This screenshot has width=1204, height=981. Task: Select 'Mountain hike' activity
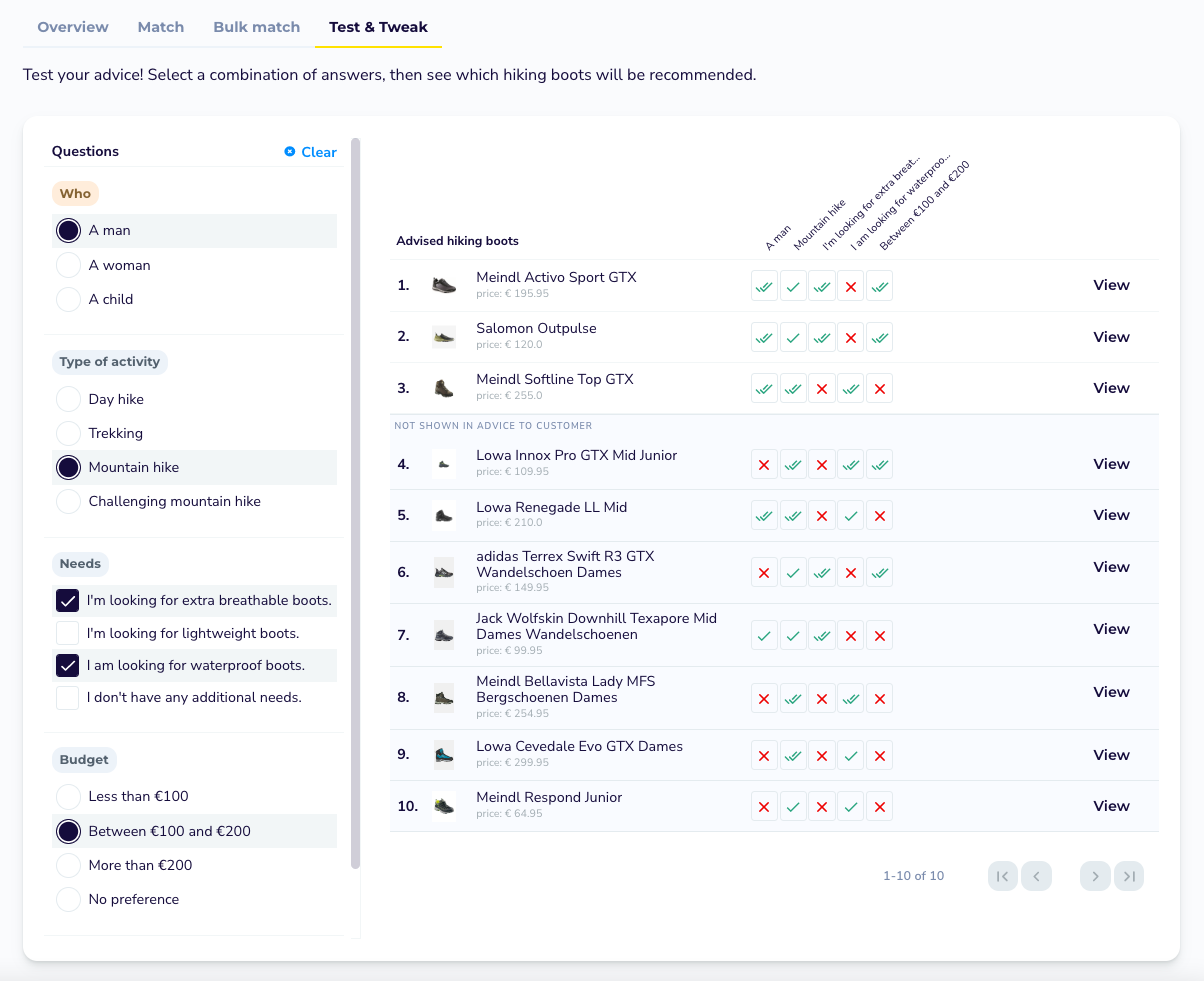(194, 467)
